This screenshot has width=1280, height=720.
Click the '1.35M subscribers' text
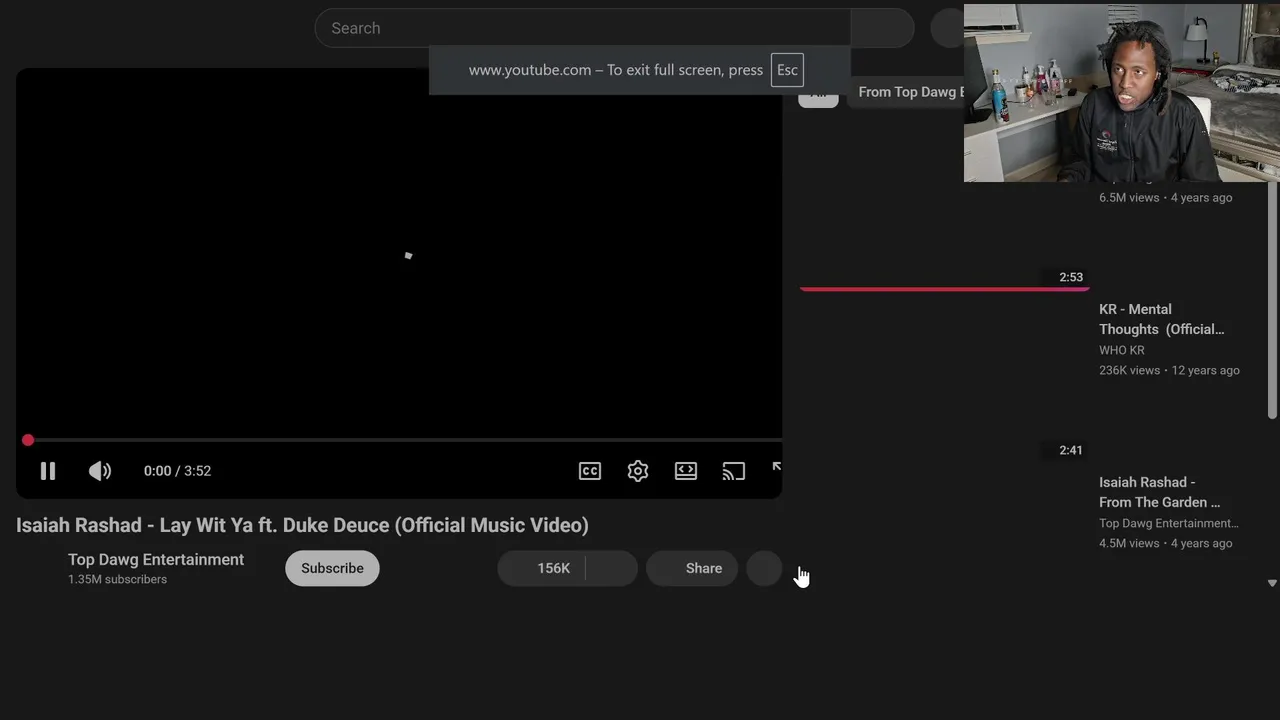[x=117, y=579]
